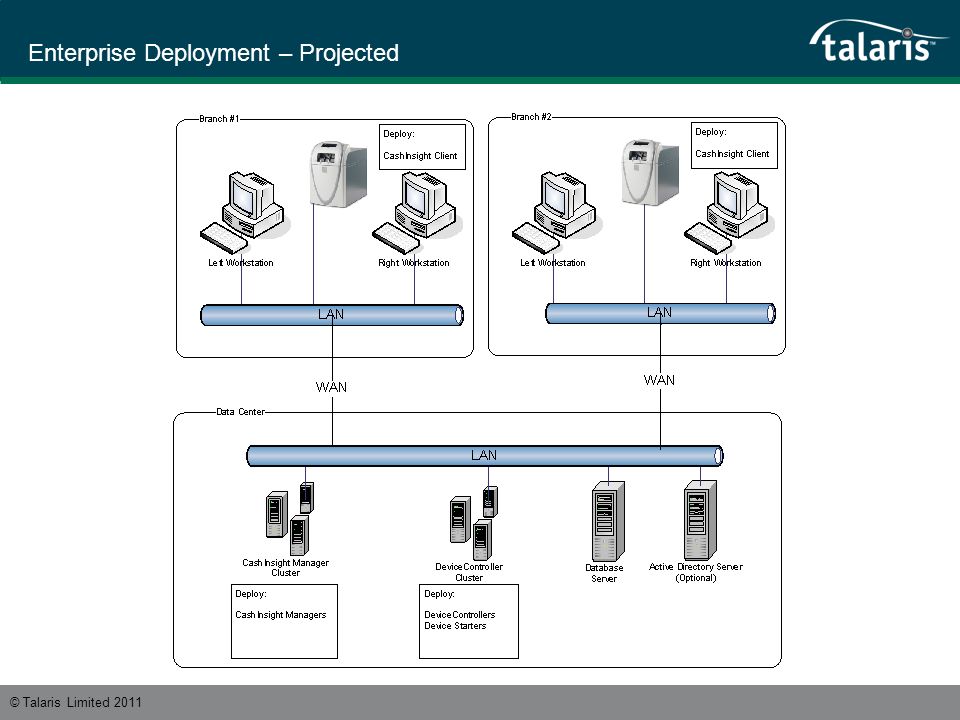Viewport: 960px width, 720px height.
Task: Click the 'Device Controllers' text in deploy box
Action: tap(460, 615)
